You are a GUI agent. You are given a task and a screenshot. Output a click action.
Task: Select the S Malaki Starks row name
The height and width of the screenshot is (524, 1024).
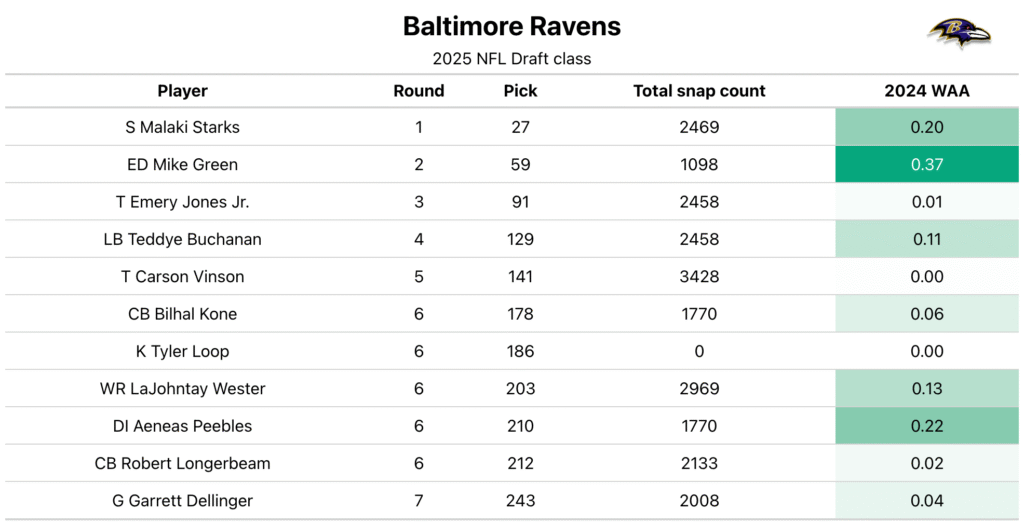(182, 127)
